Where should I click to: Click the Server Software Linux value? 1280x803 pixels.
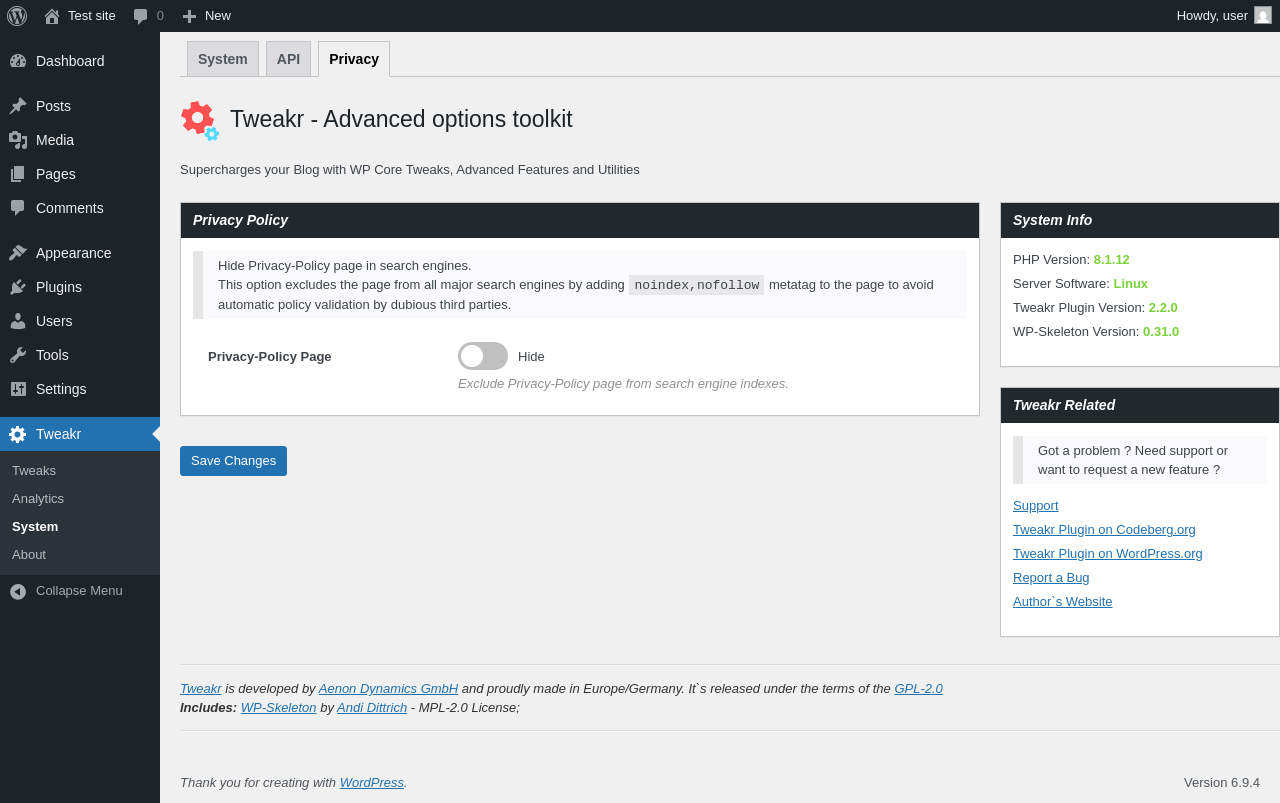point(1131,284)
